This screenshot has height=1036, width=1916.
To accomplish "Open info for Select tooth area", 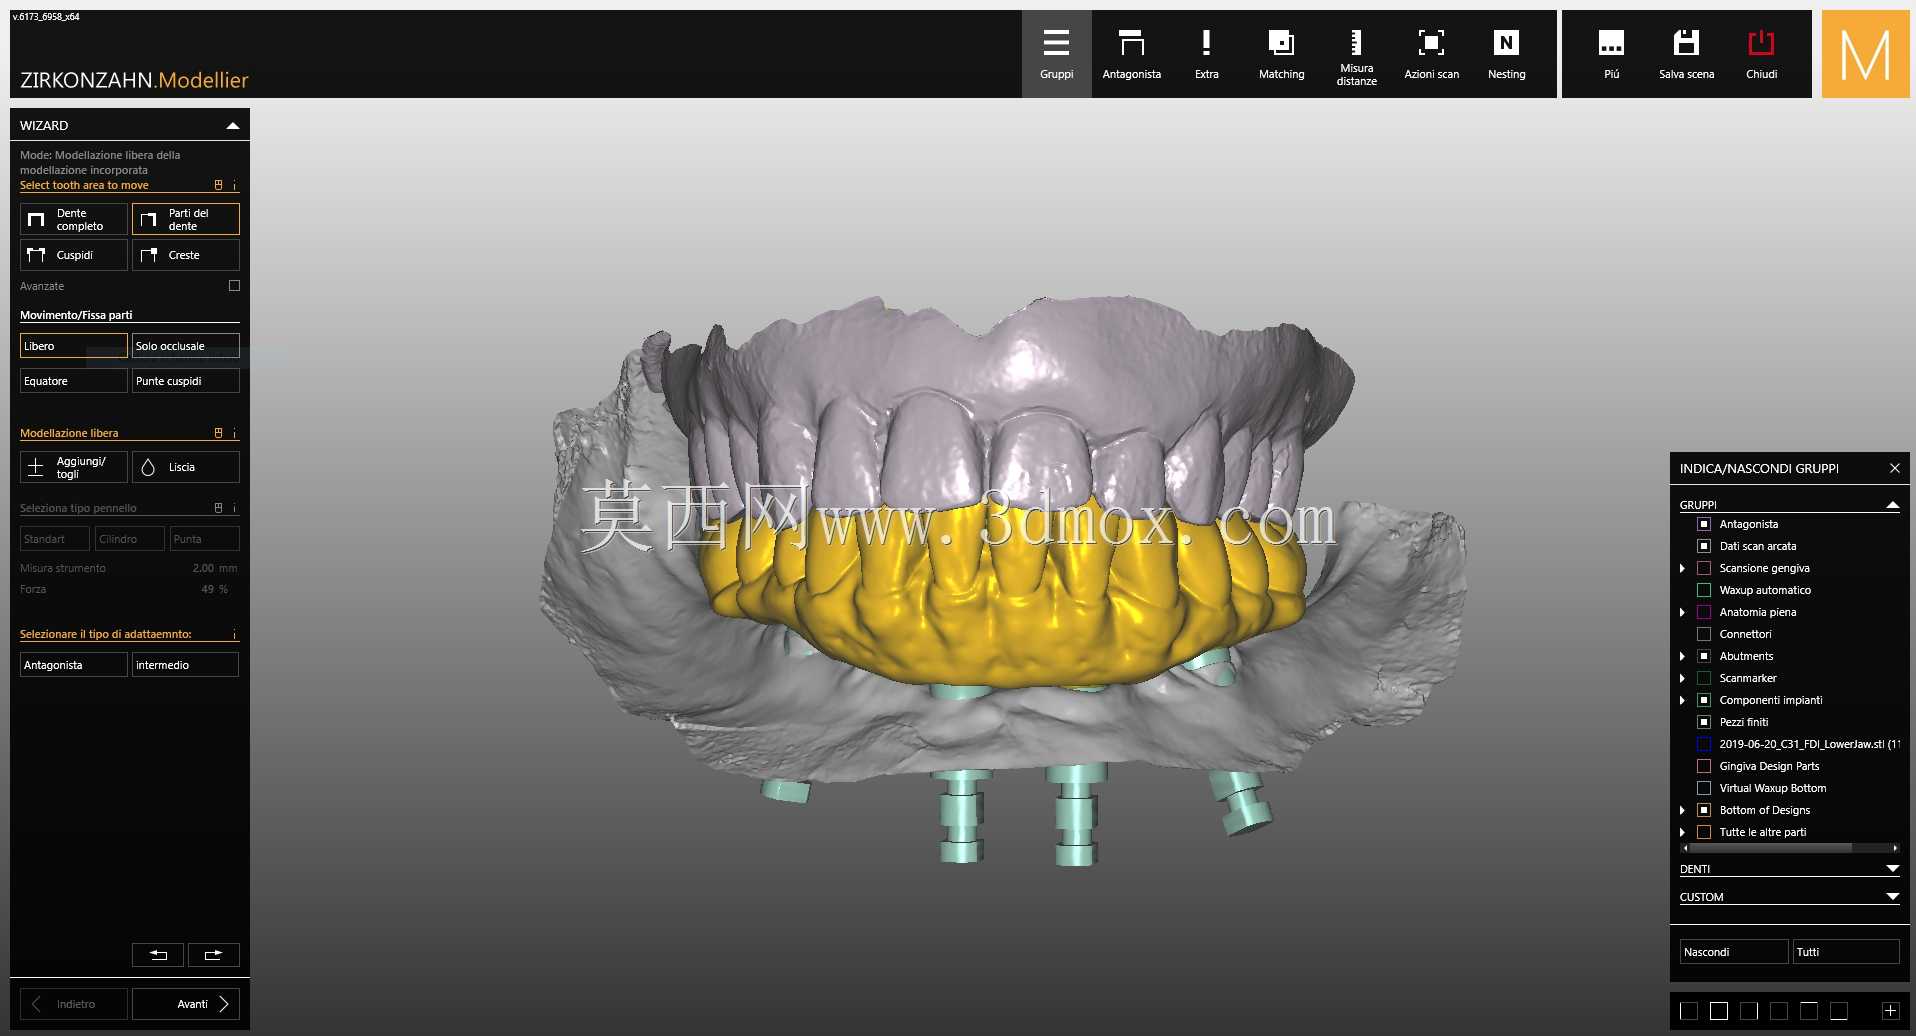I will (x=235, y=185).
